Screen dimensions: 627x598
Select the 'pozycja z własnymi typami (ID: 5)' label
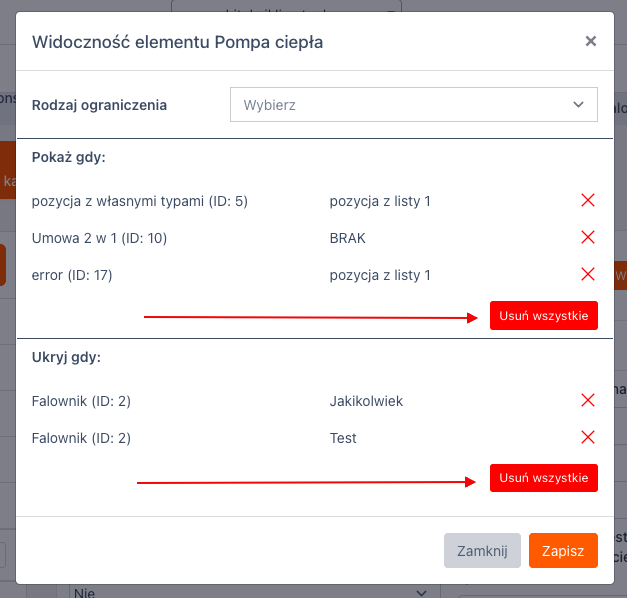pyautogui.click(x=139, y=201)
